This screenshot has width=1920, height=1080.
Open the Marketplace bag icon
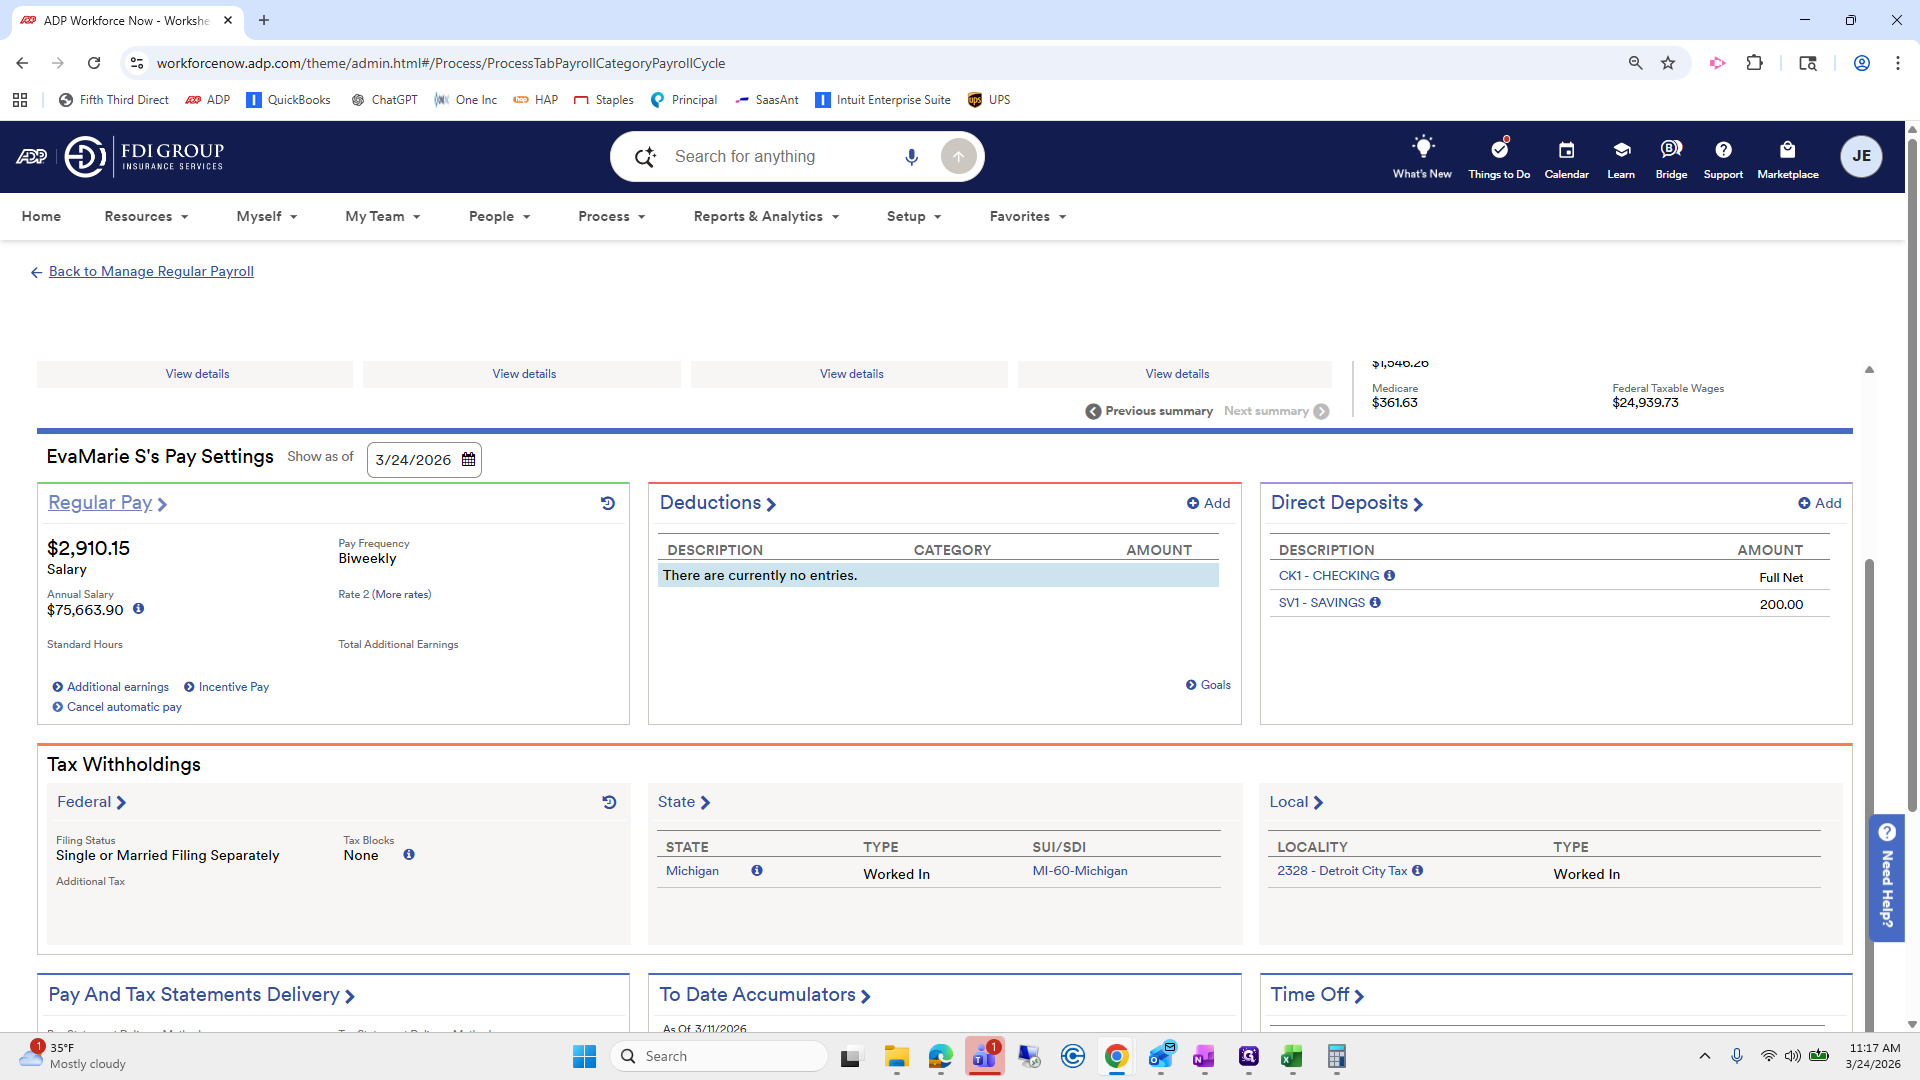click(1787, 150)
